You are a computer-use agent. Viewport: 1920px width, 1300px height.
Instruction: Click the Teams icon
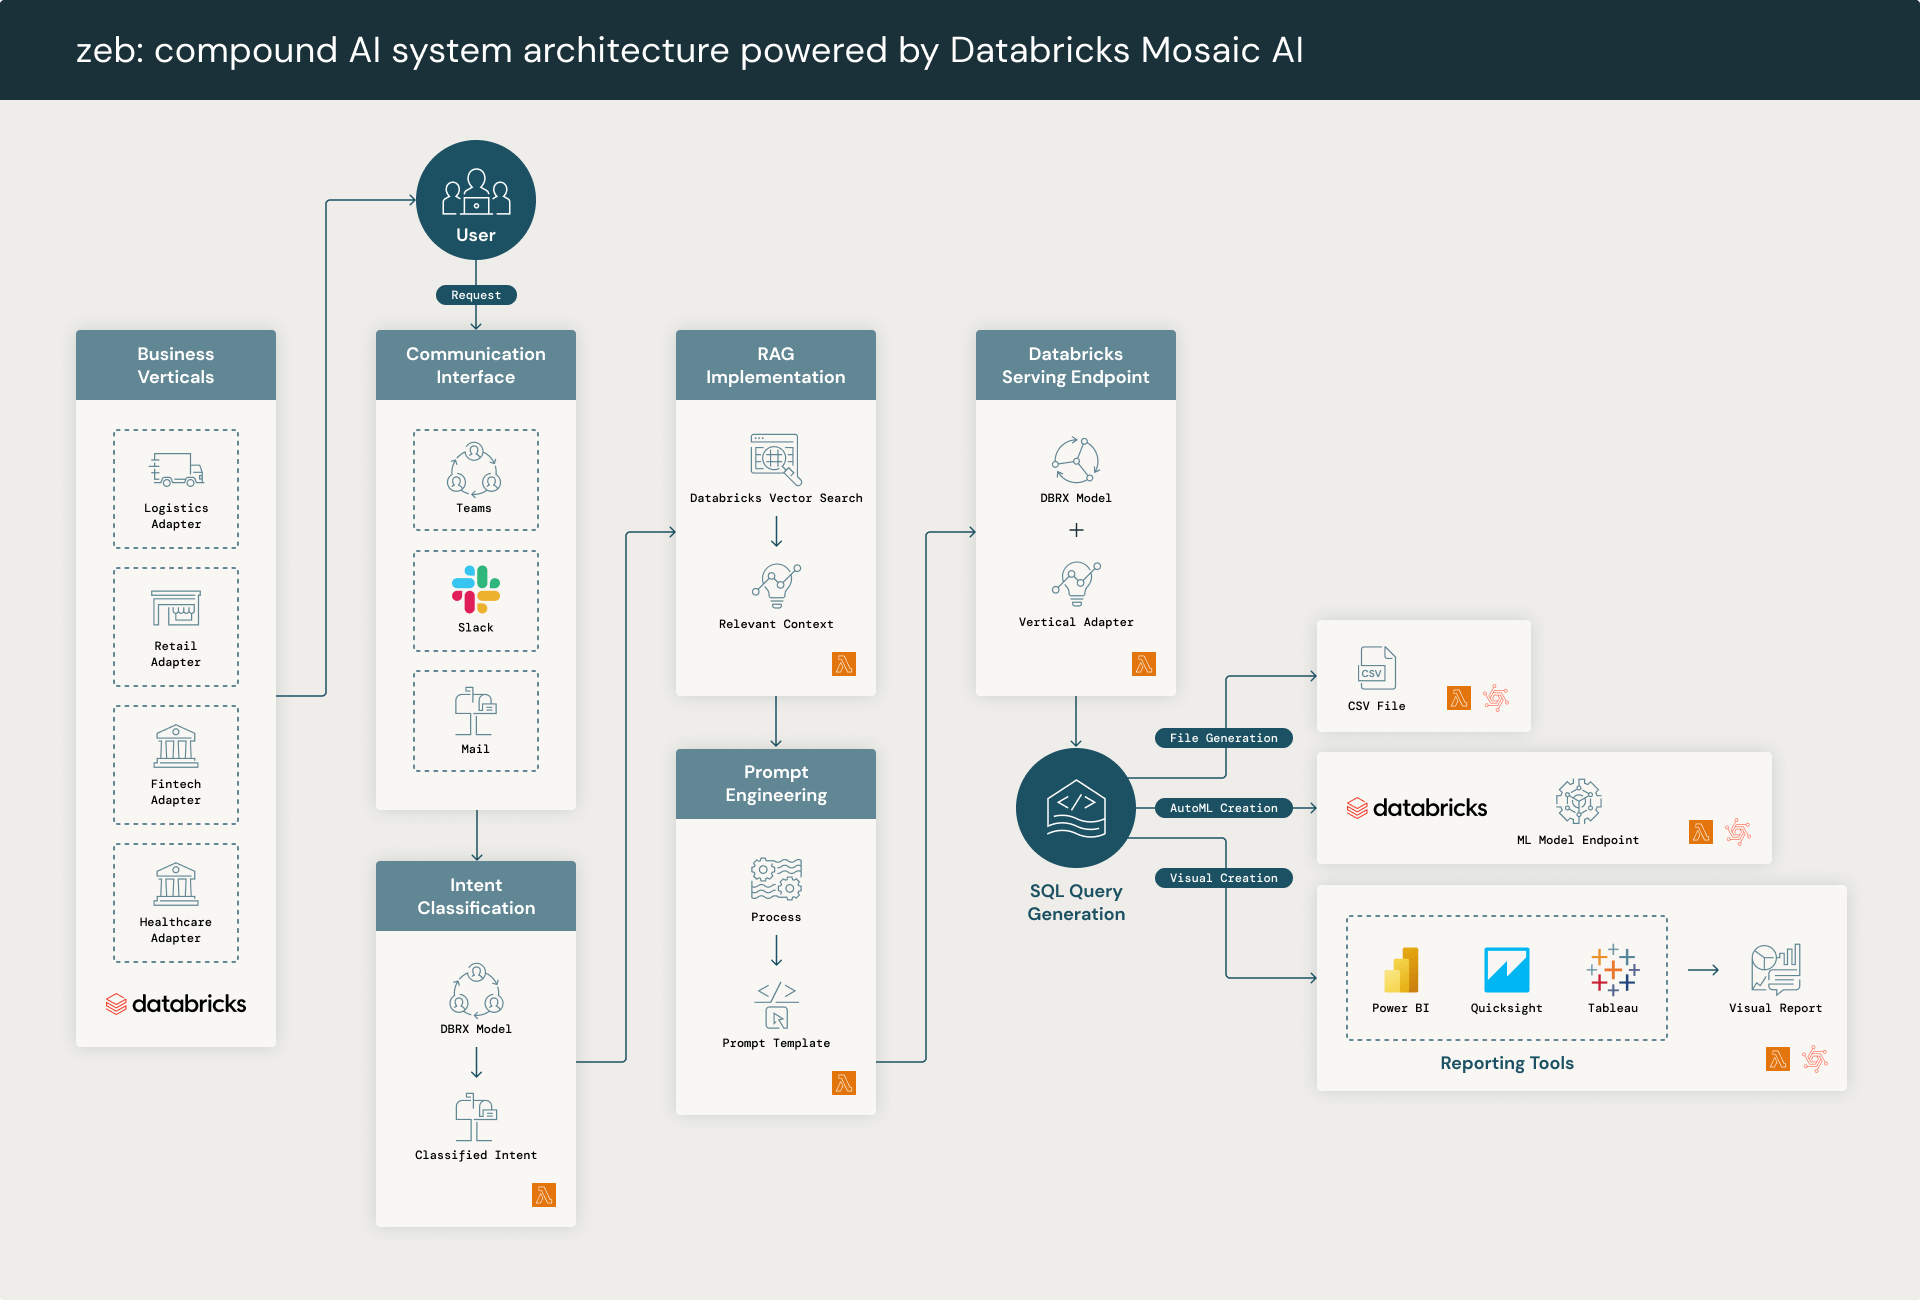point(474,468)
